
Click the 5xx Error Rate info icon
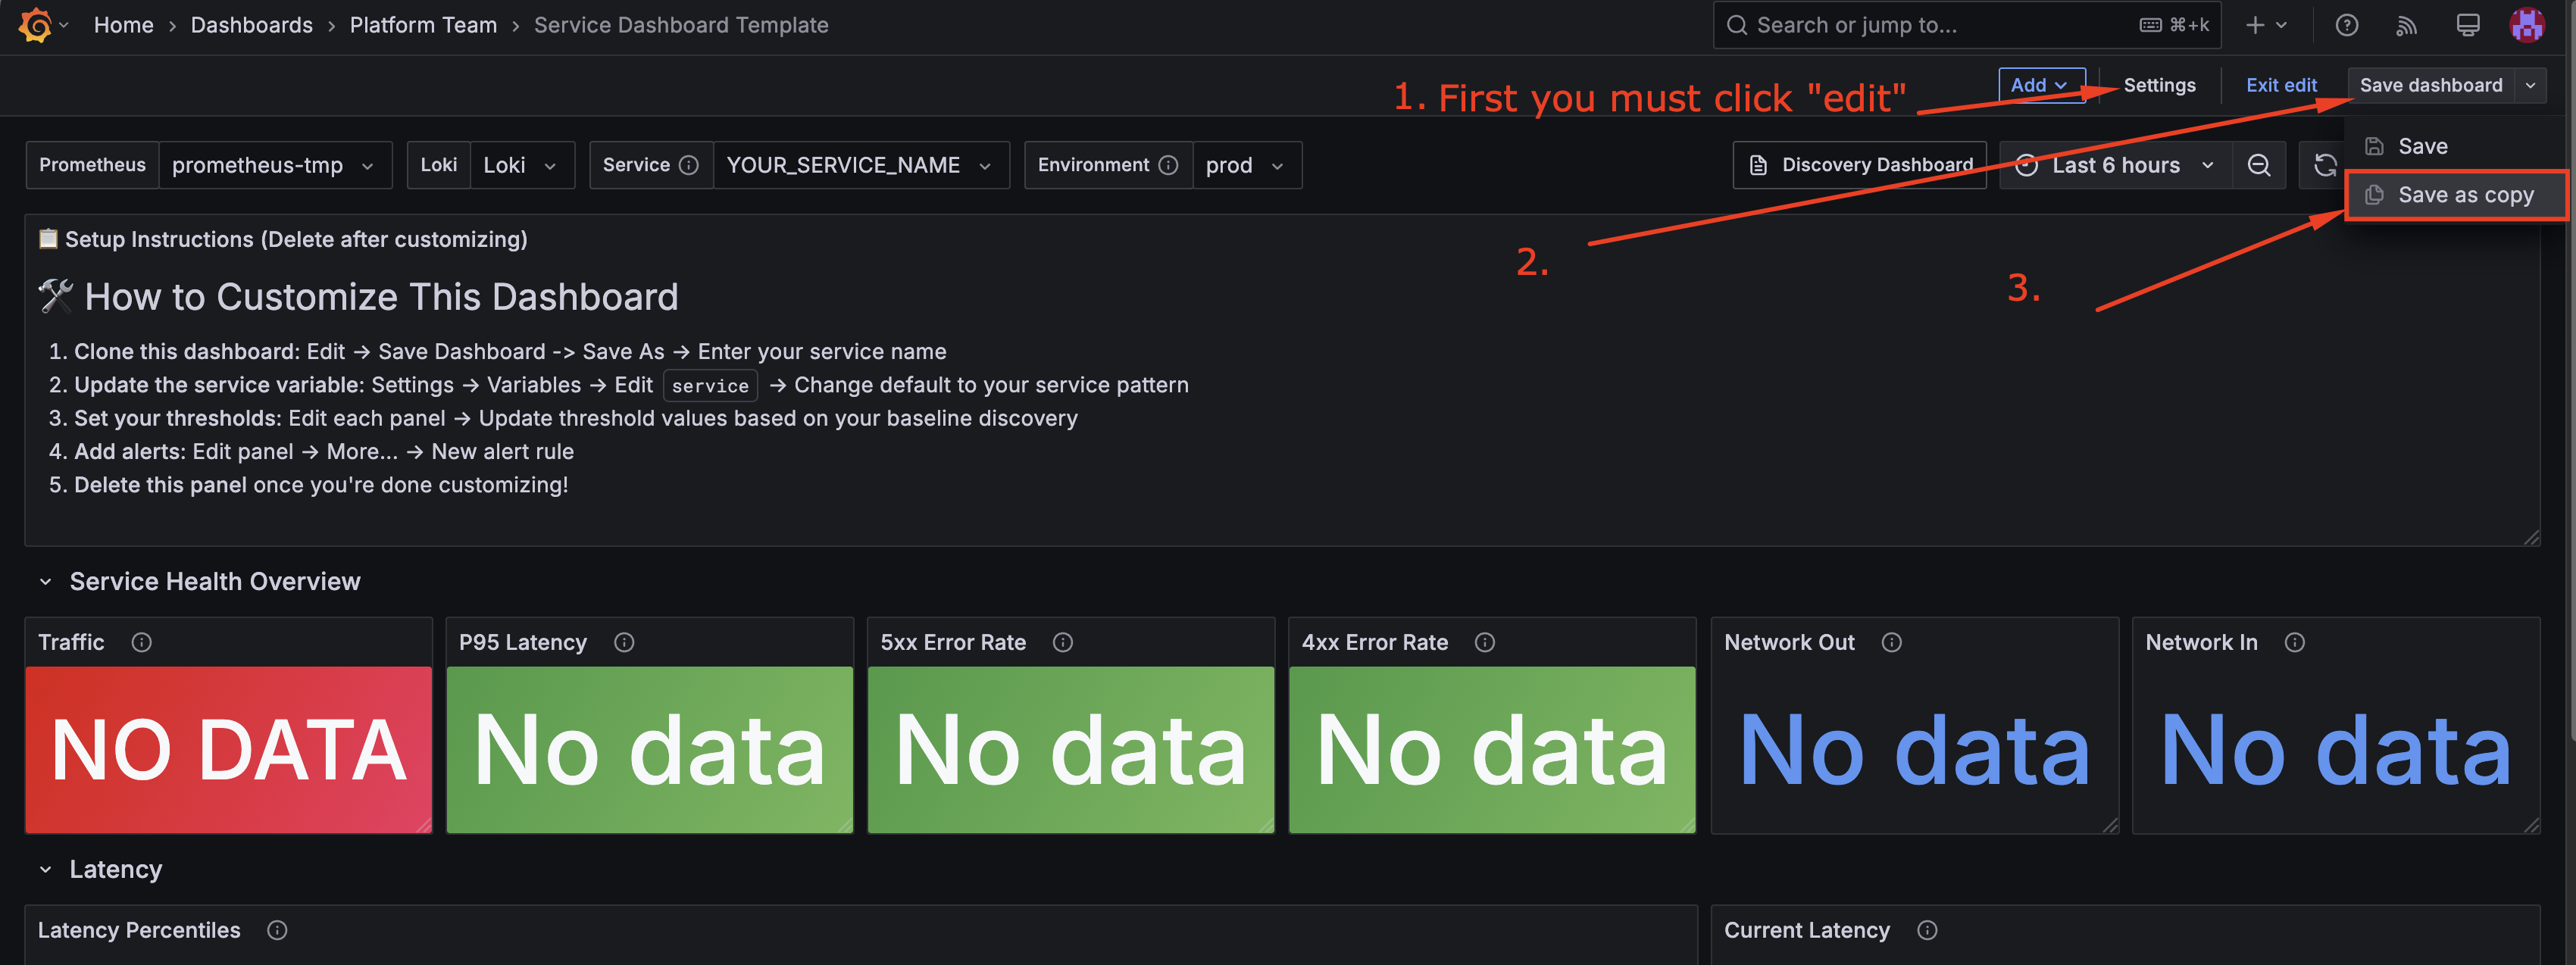(1063, 642)
